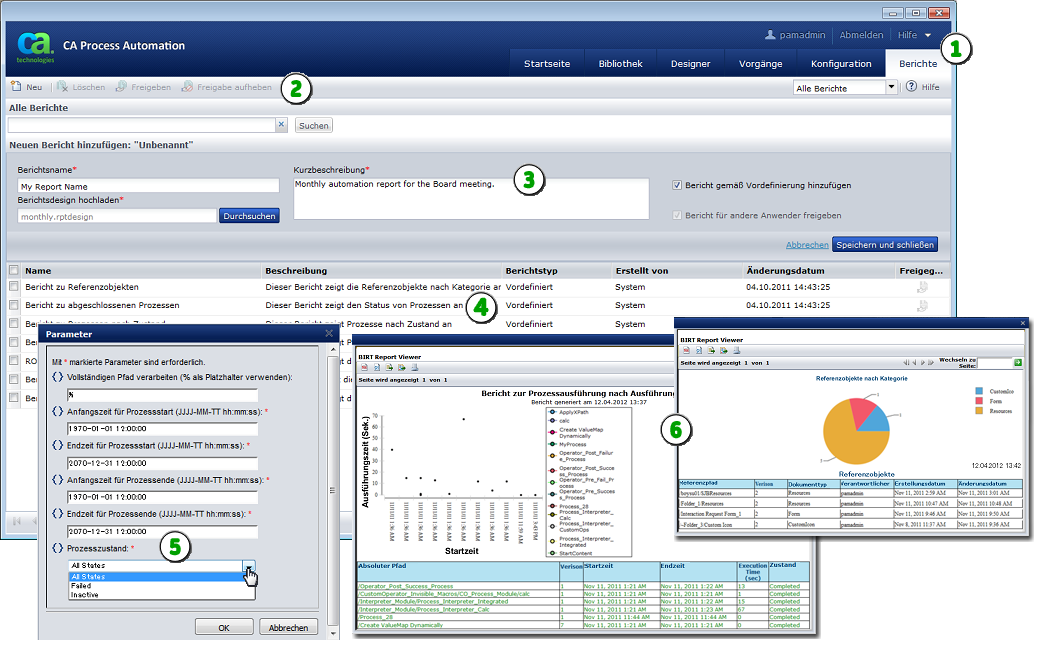Toggle 'Bericht gemäß Vordefinierung hinzufügen' checkbox
This screenshot has height=652, width=1047.
point(677,185)
